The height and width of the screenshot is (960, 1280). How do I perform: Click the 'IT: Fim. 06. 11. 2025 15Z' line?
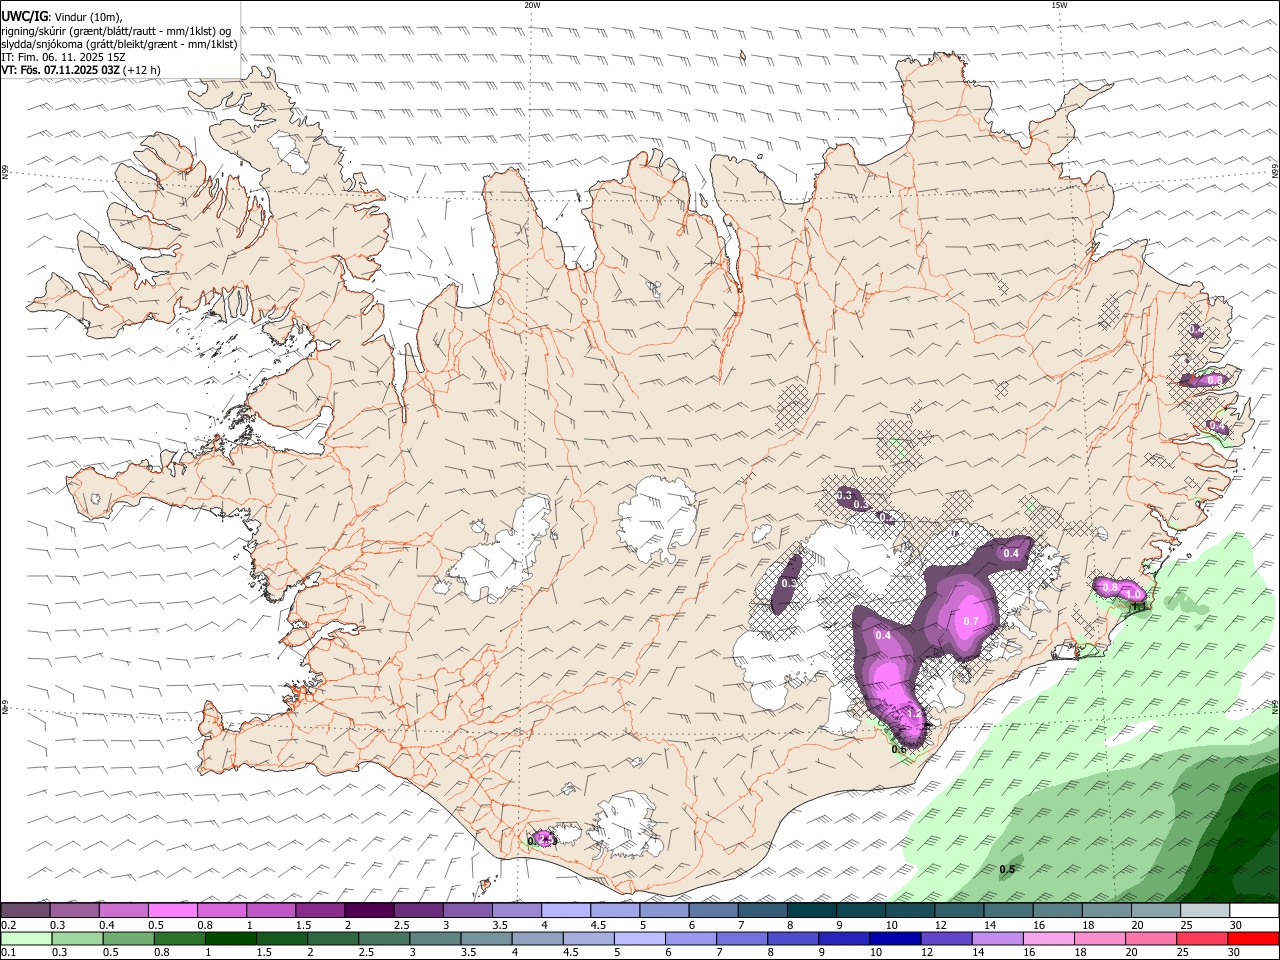pyautogui.click(x=63, y=58)
